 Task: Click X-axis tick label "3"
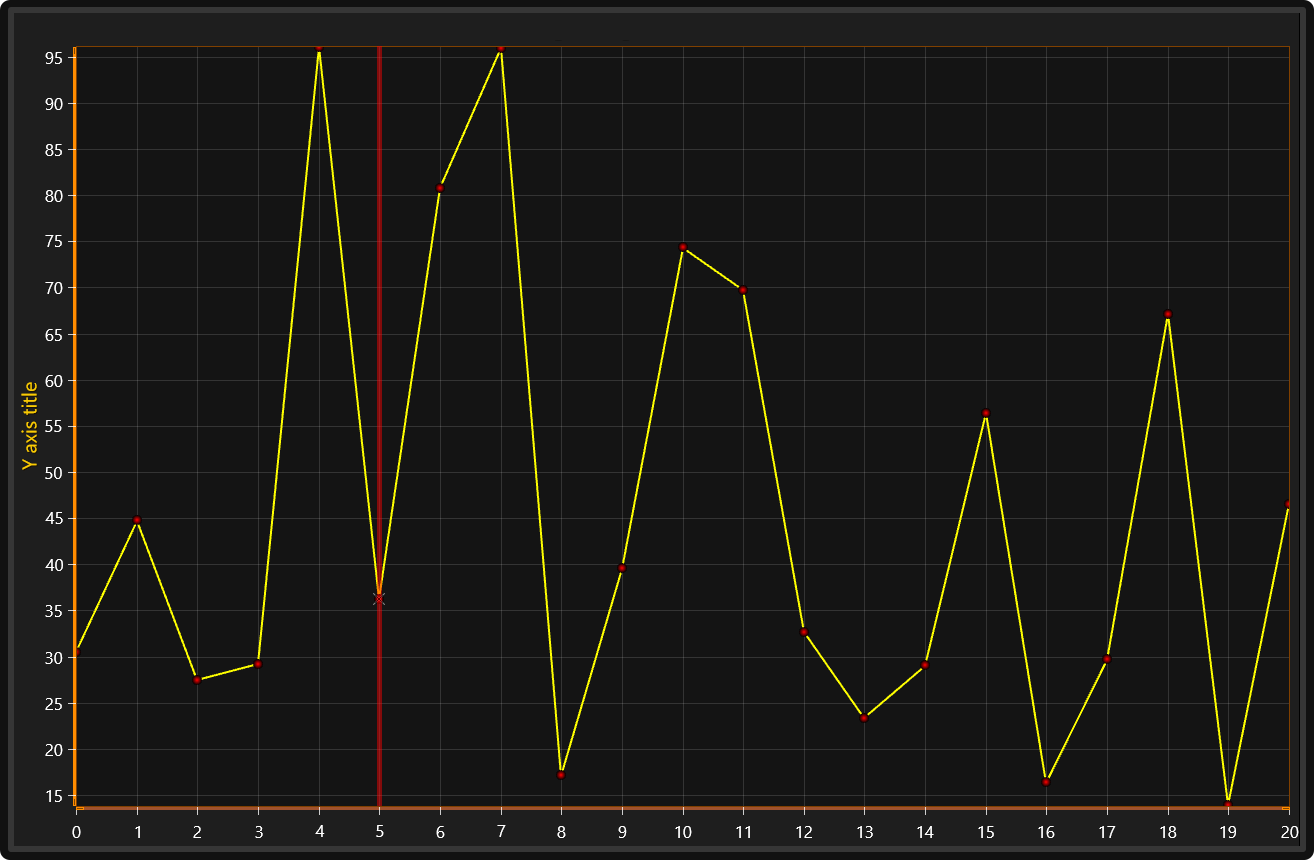[x=258, y=832]
